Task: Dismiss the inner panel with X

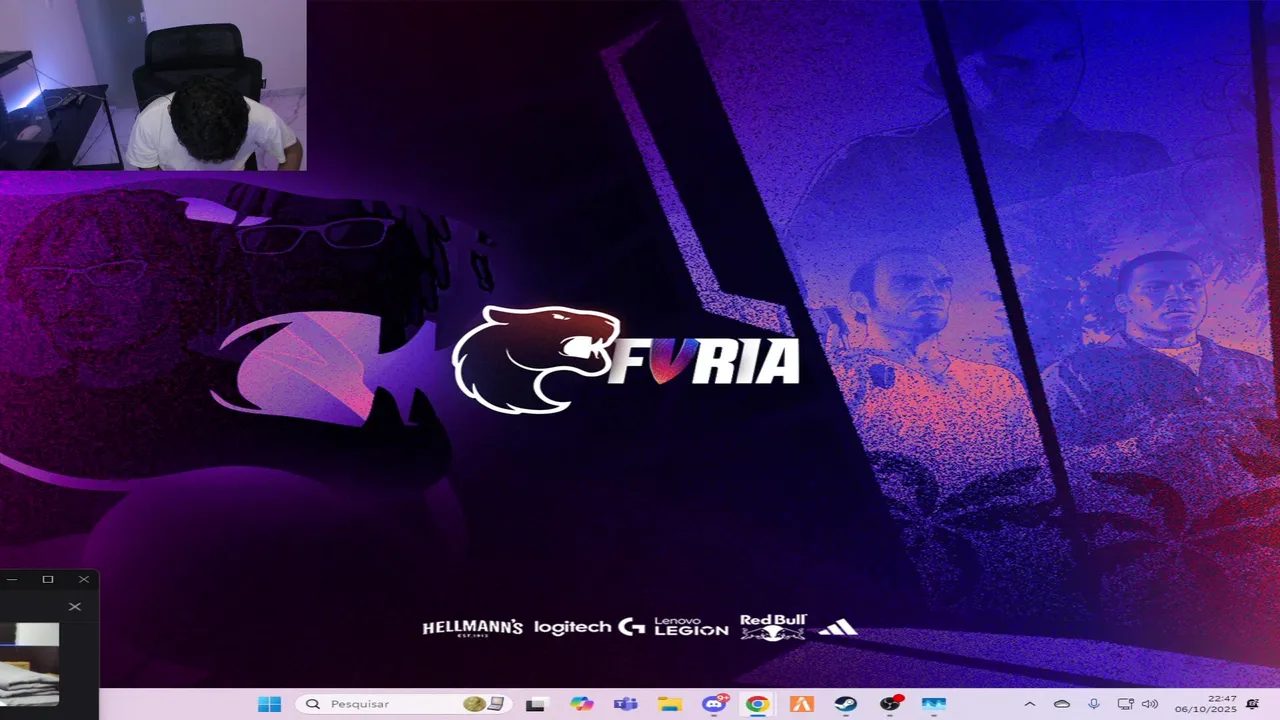Action: (x=75, y=606)
